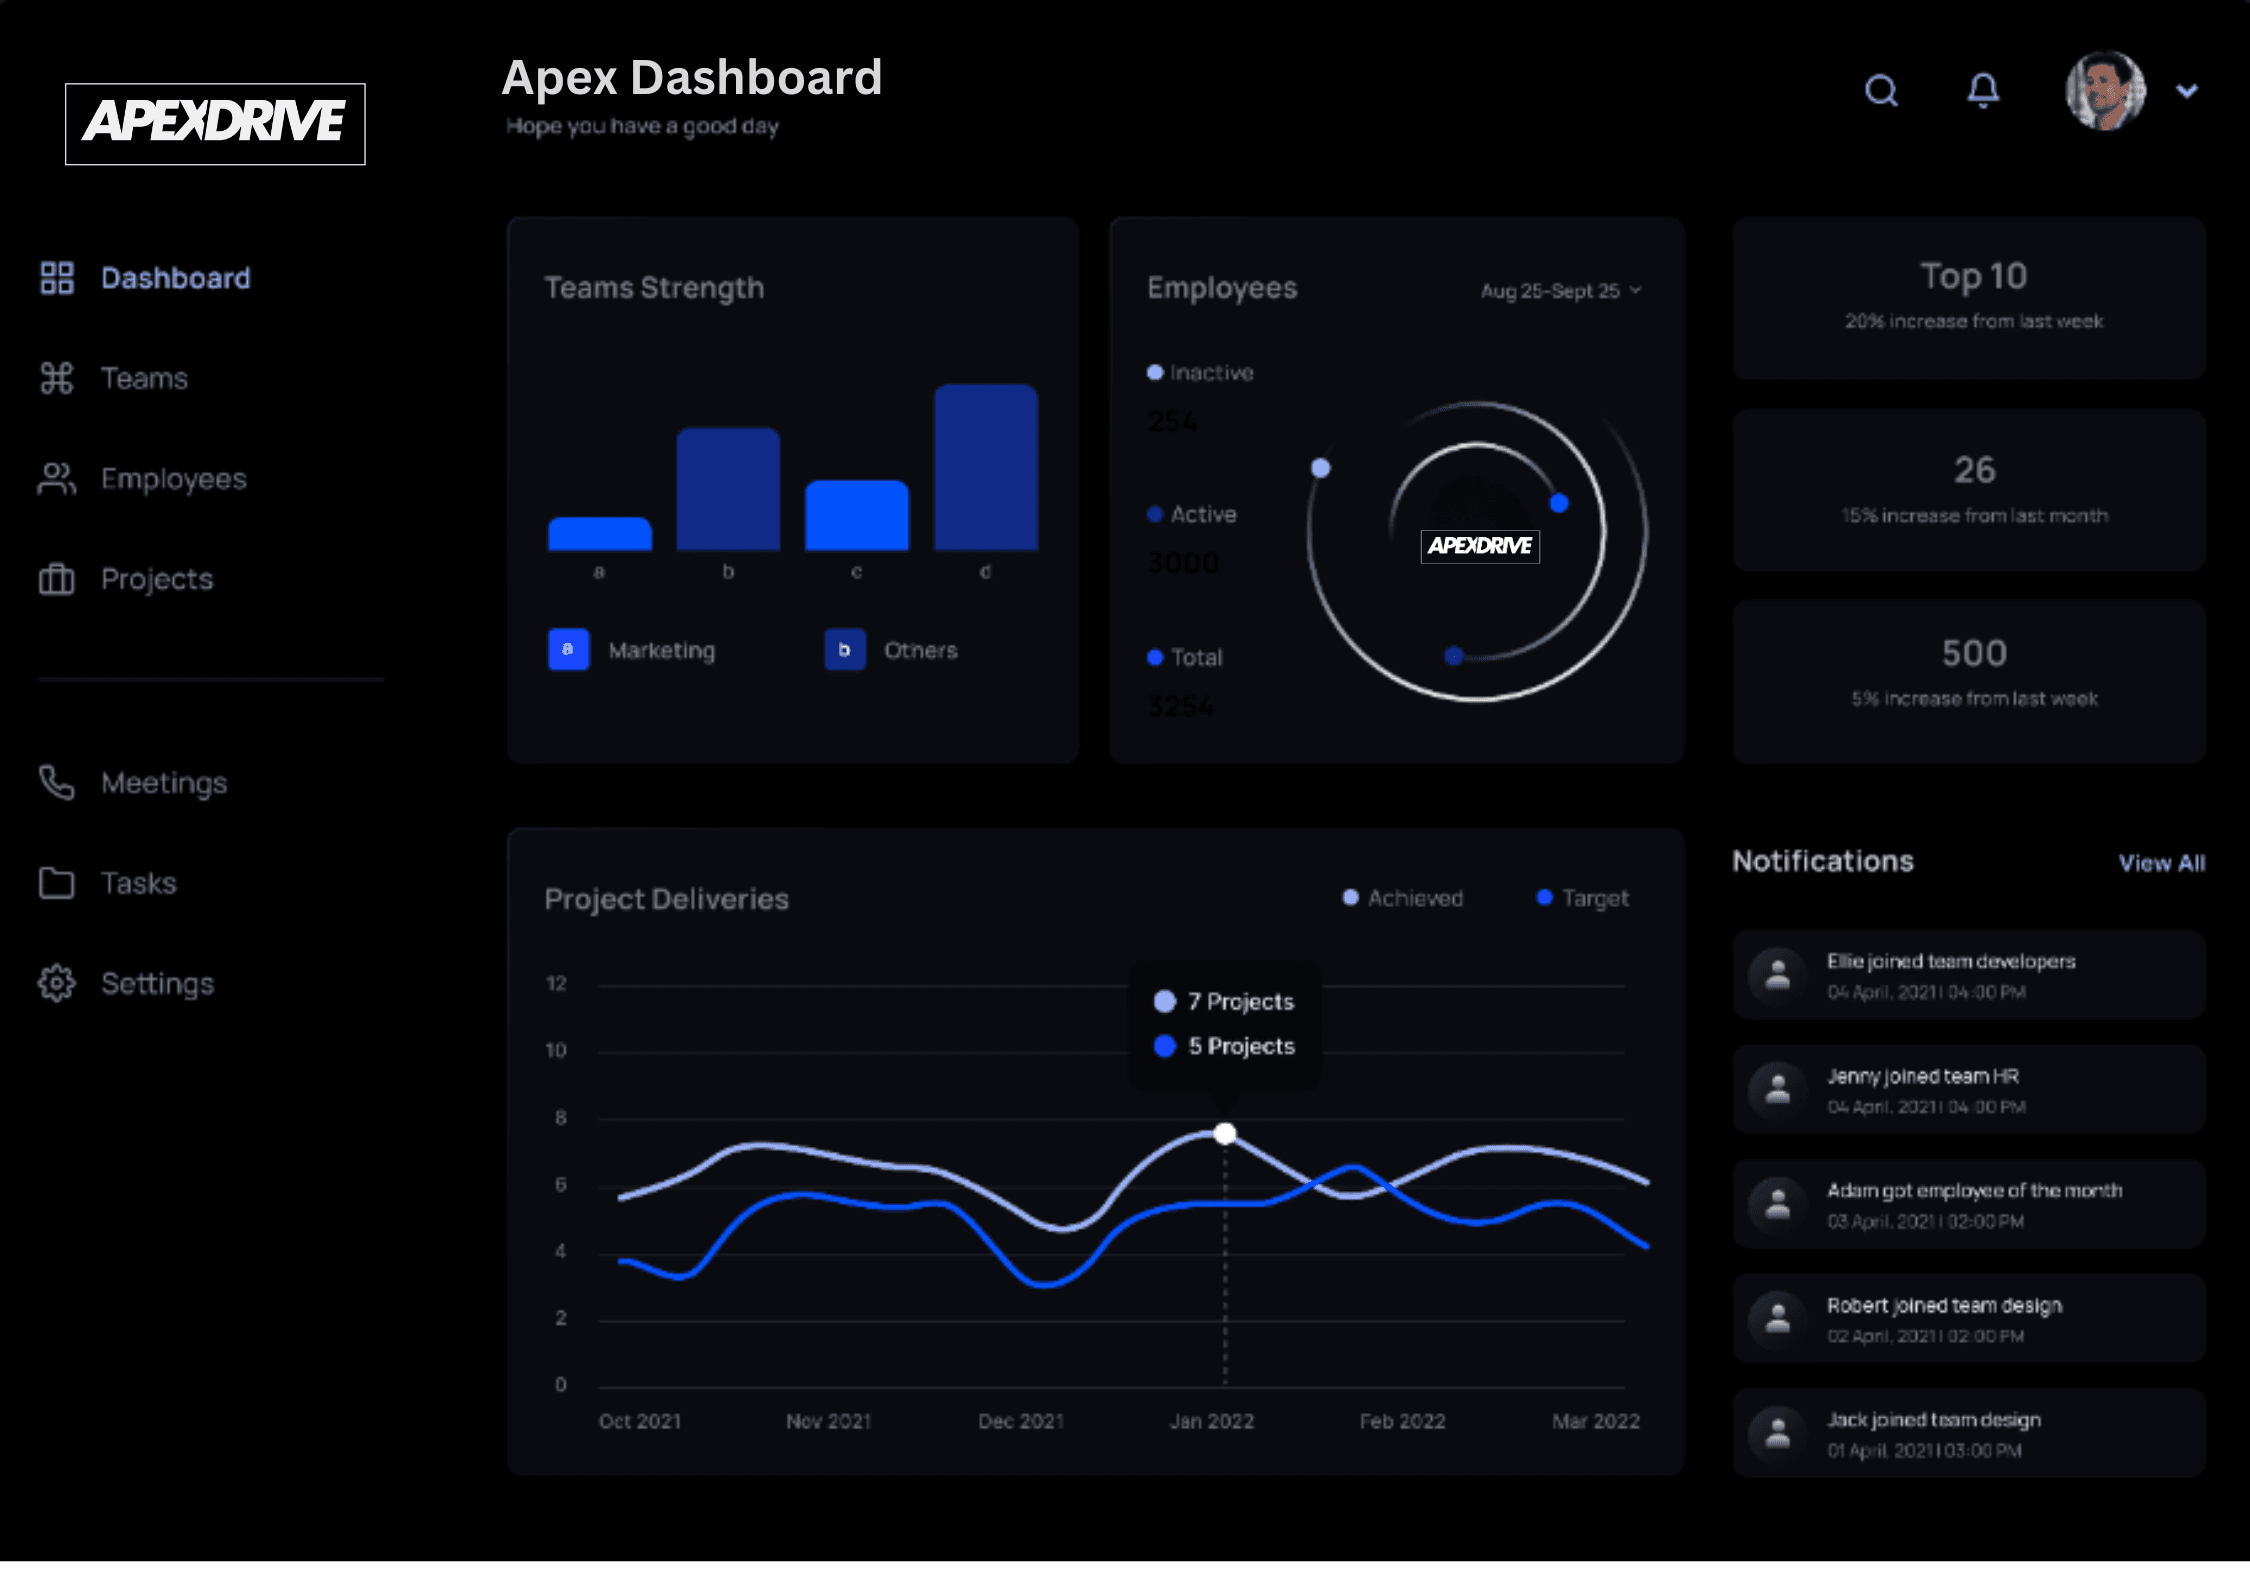Click the Total legend entry
This screenshot has width=2250, height=1575.
(1185, 657)
